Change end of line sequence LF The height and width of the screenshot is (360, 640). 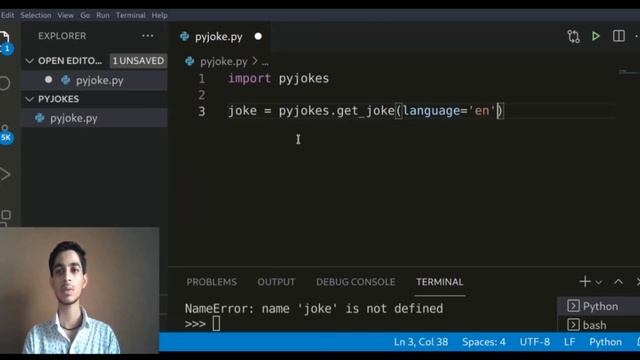pos(569,342)
